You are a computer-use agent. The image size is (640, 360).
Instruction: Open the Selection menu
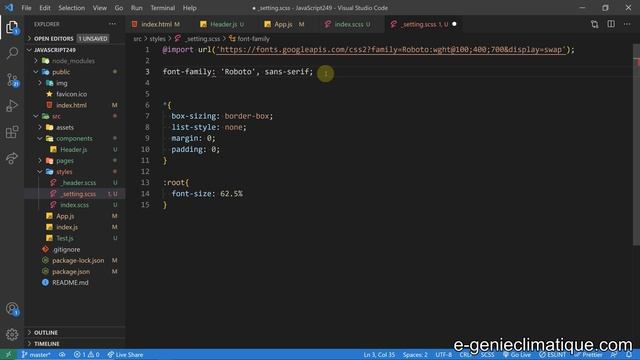coord(71,8)
